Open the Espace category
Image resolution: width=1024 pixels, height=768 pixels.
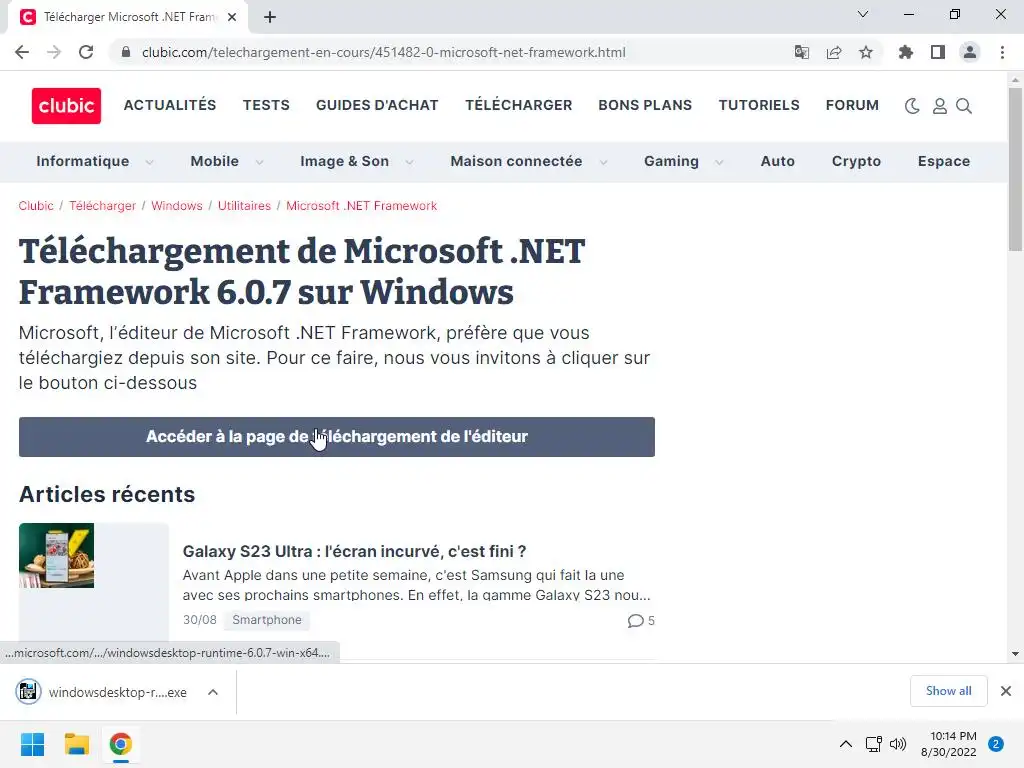pos(944,161)
